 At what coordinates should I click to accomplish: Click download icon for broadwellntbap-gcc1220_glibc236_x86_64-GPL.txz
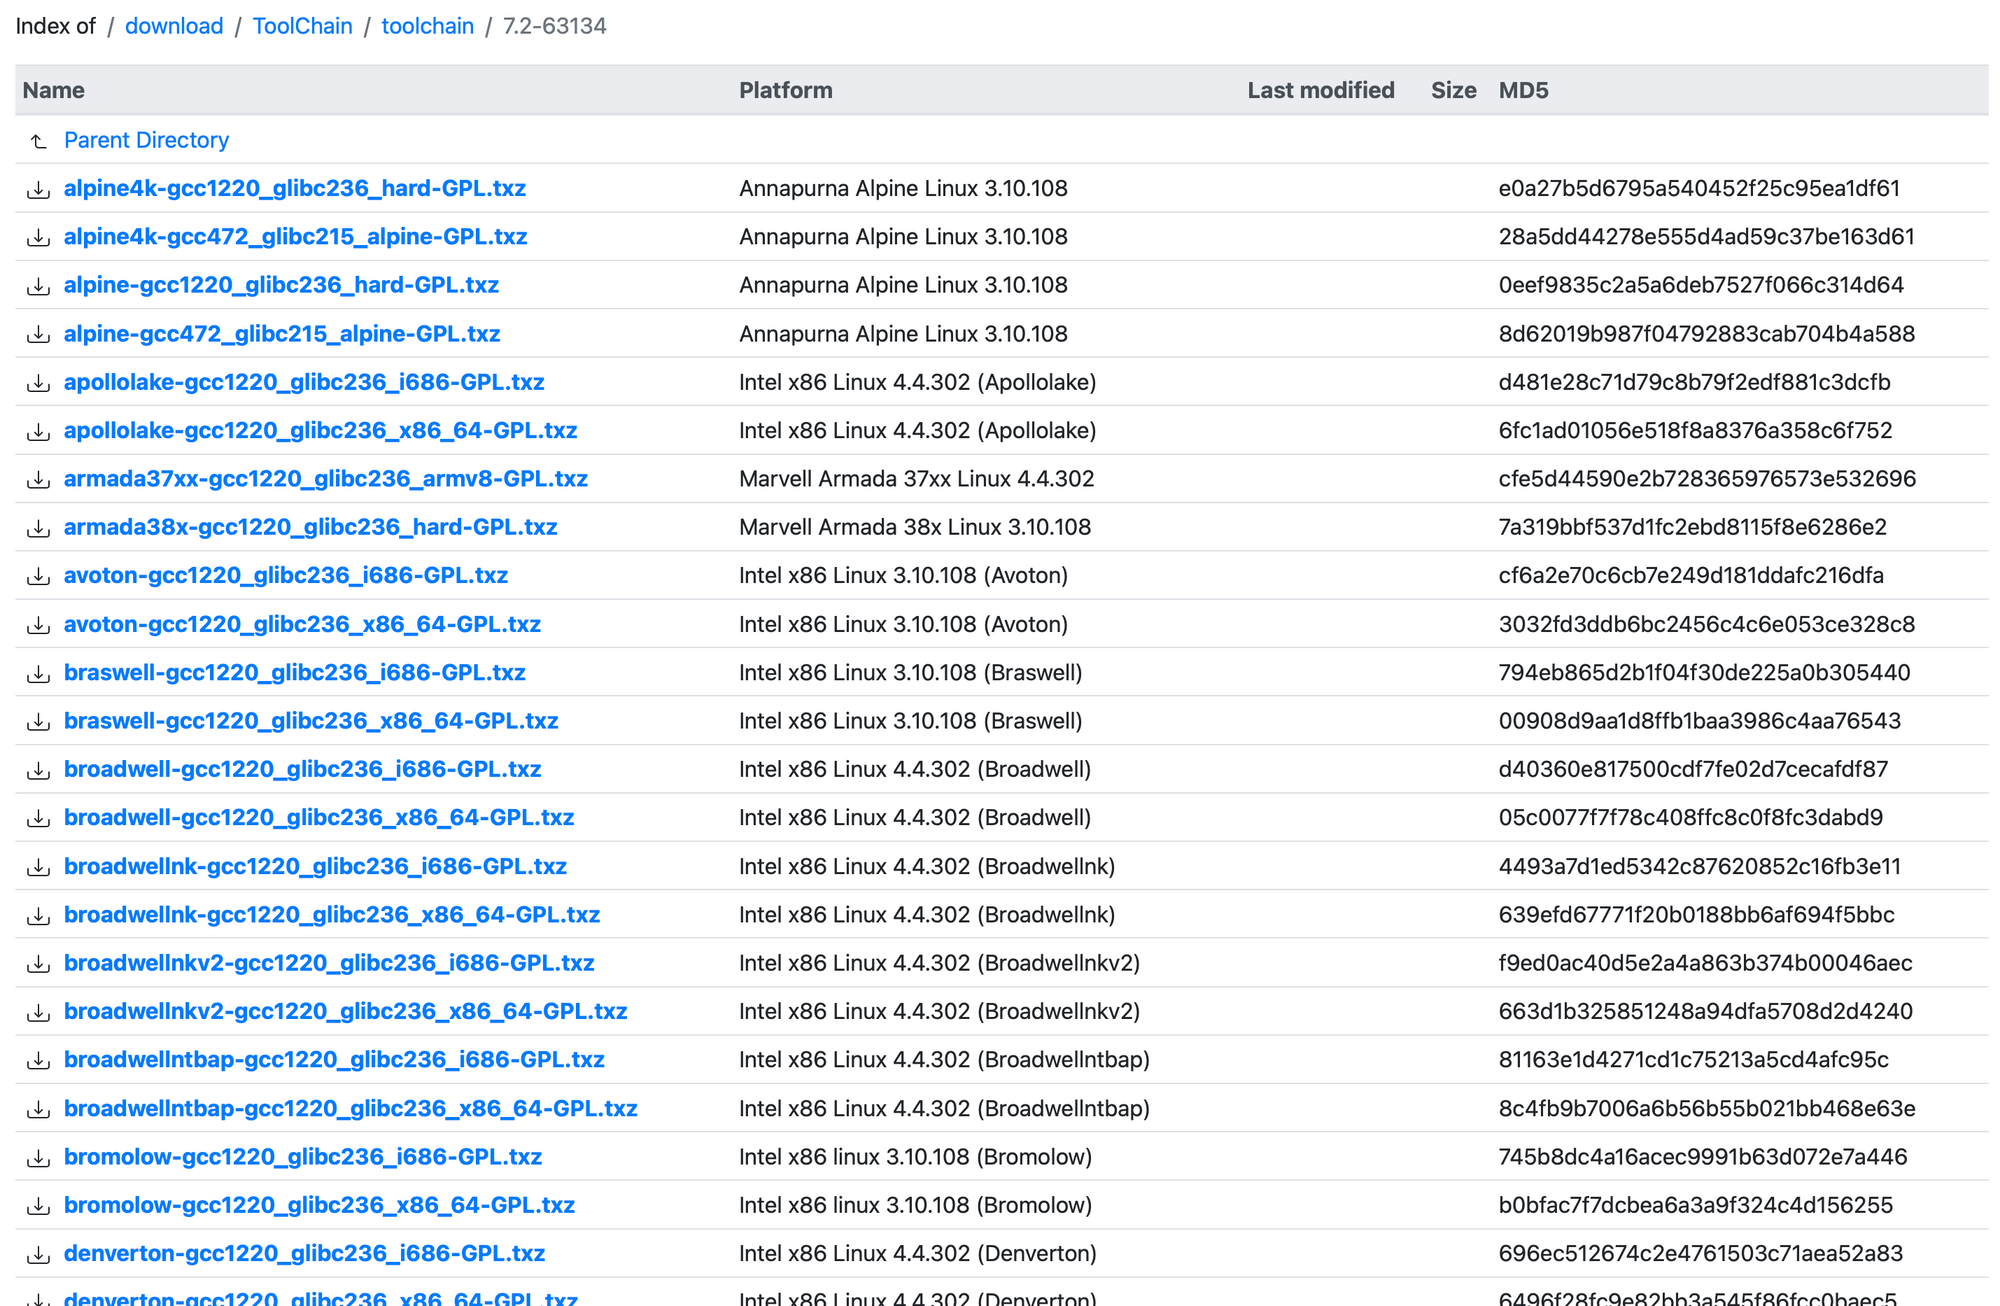[38, 1109]
